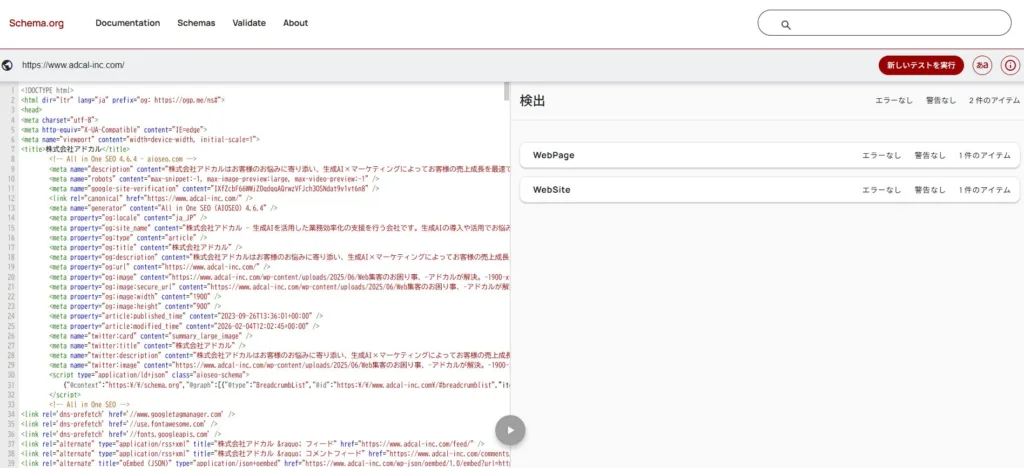The height and width of the screenshot is (468, 1024).
Task: Click the canonical link code line 12
Action: [151, 198]
